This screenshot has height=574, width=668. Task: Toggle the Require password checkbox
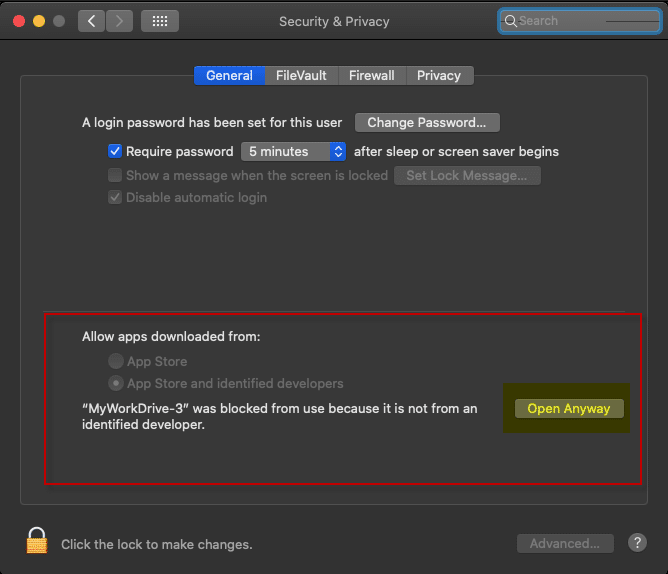[115, 152]
